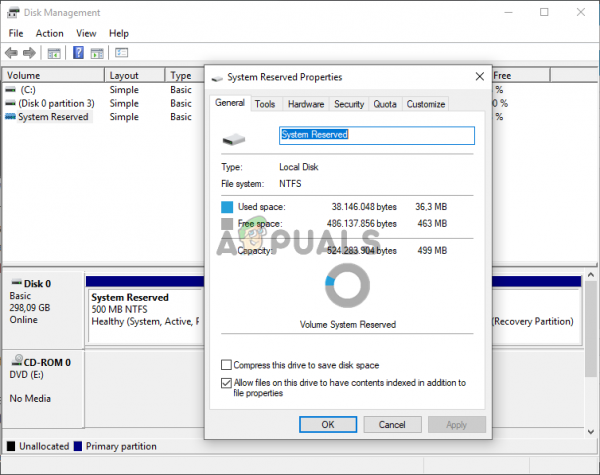Open the Help toolbar icon

click(78, 52)
